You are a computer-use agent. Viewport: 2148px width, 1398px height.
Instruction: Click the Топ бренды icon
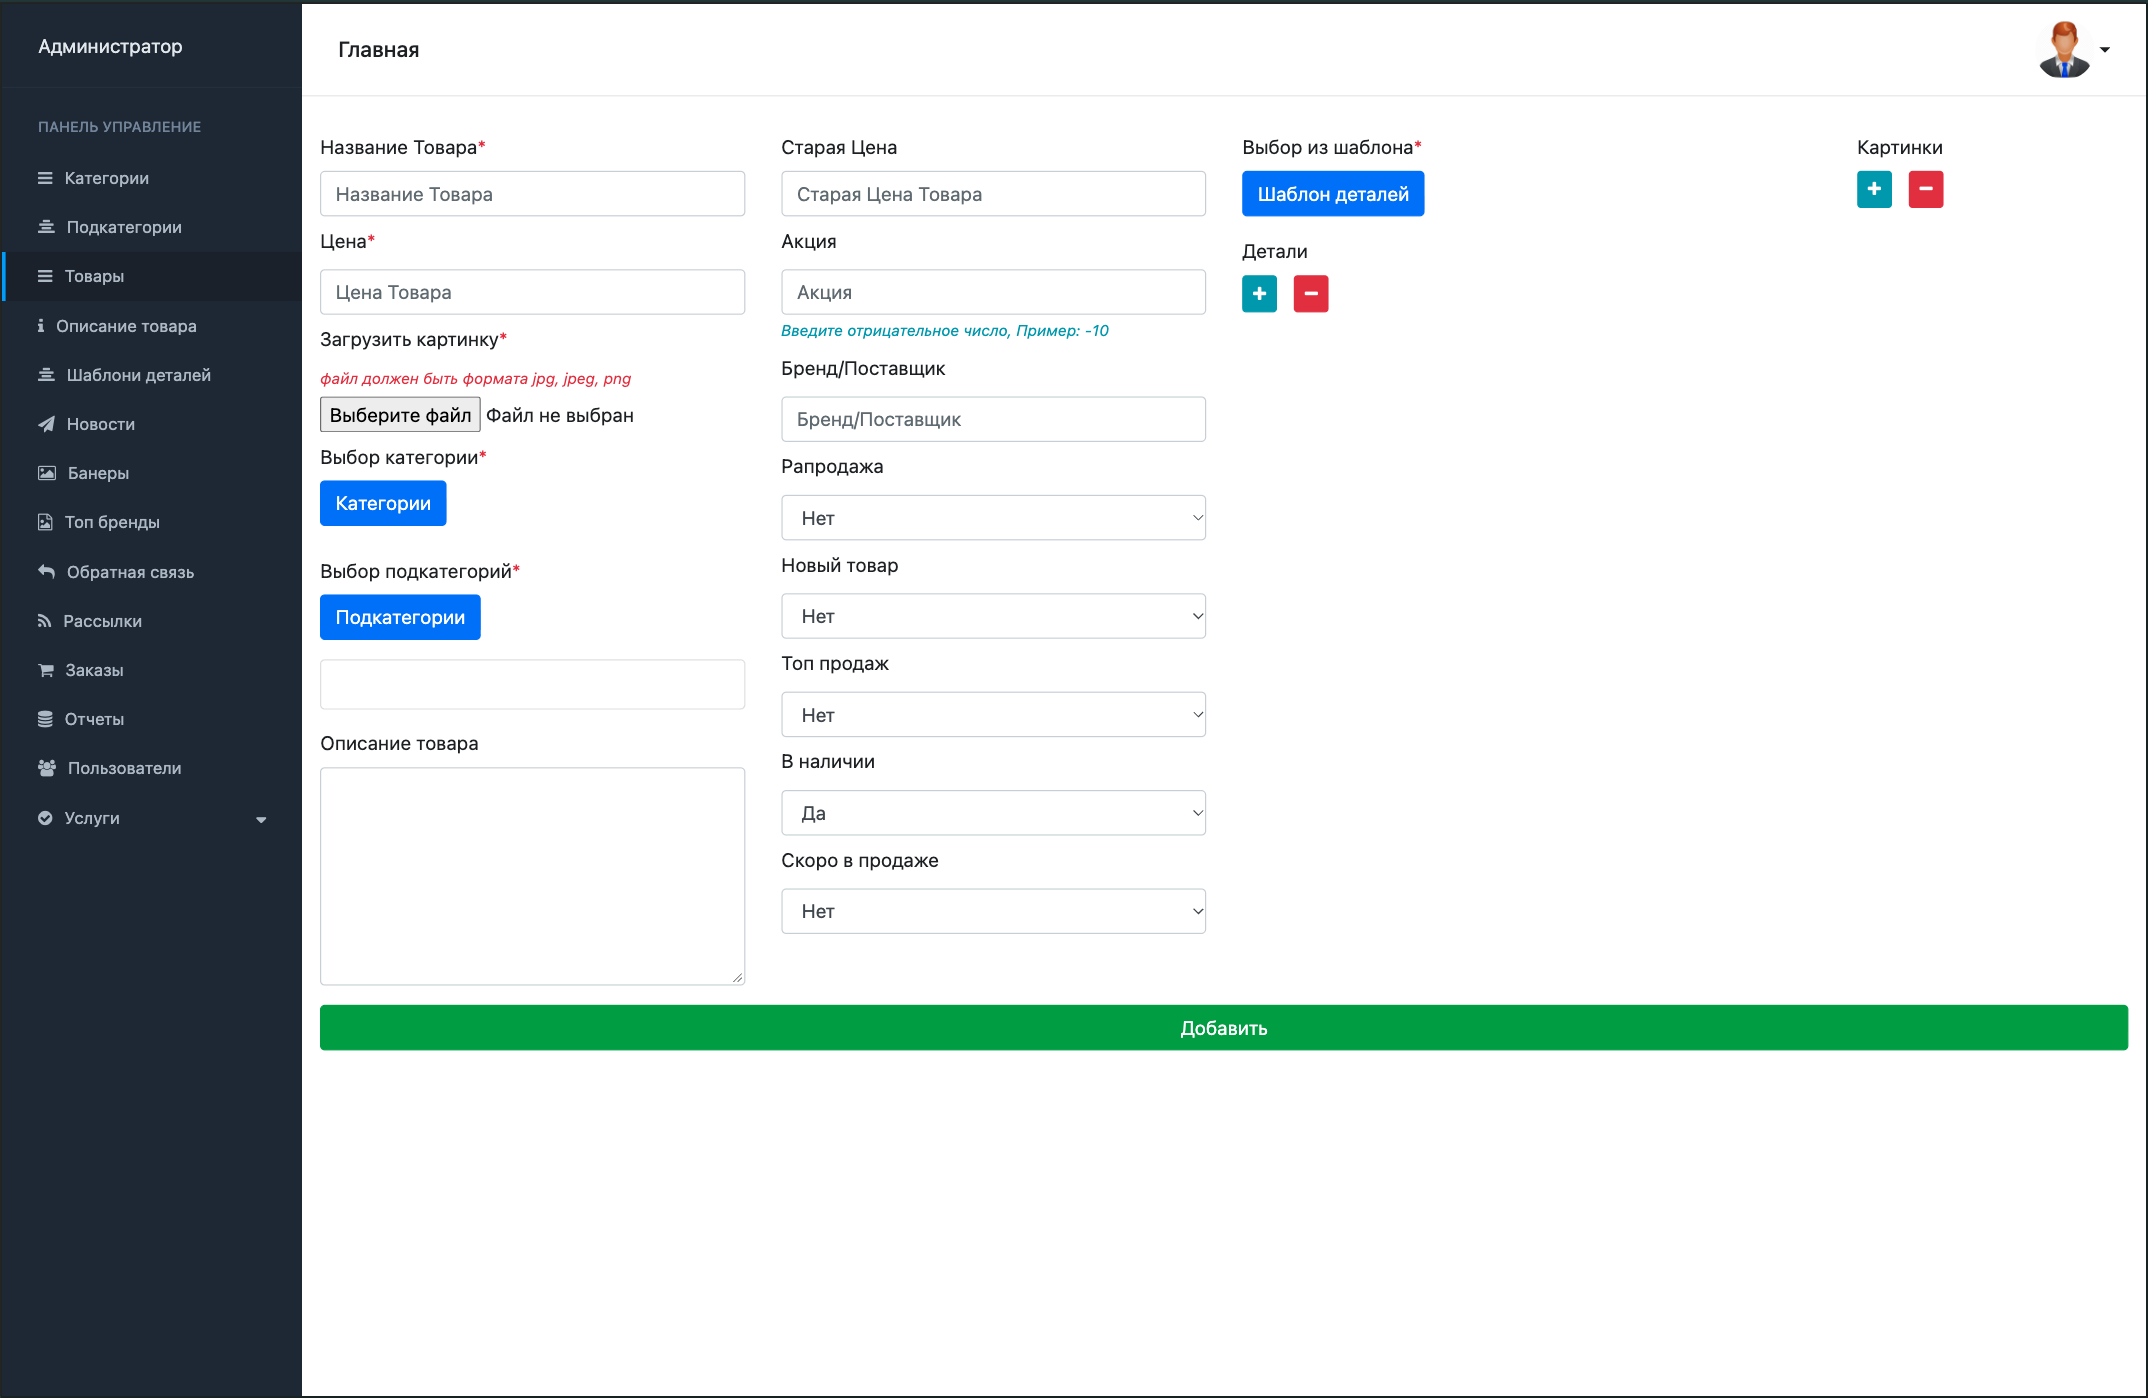click(x=45, y=522)
